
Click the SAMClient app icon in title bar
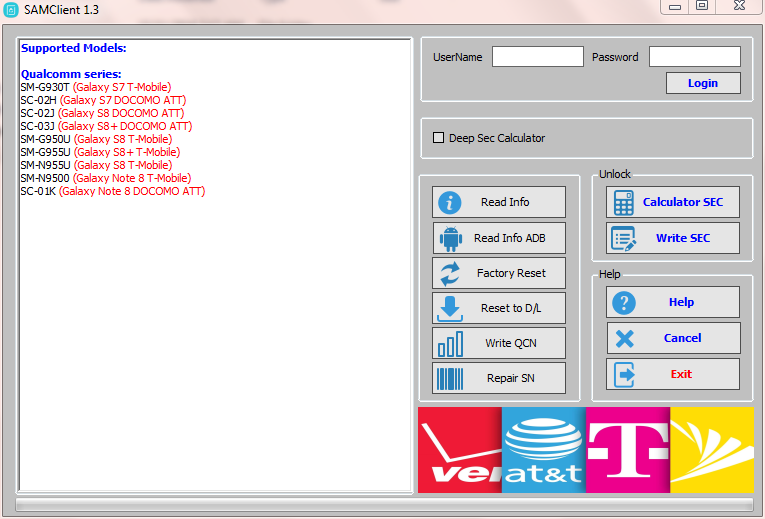(x=10, y=10)
